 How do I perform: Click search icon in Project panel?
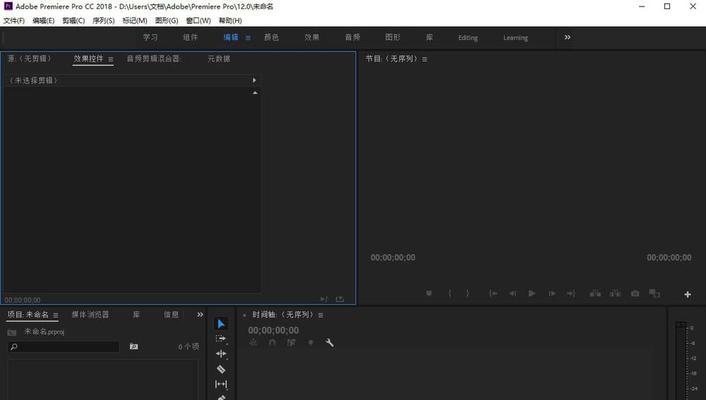click(x=14, y=347)
